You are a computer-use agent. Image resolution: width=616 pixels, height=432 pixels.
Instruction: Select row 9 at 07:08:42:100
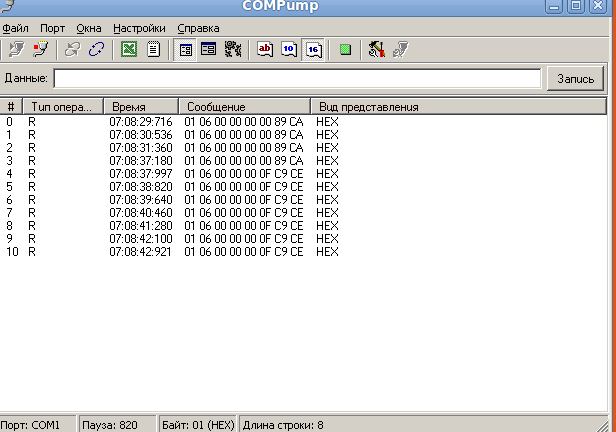pyautogui.click(x=303, y=238)
